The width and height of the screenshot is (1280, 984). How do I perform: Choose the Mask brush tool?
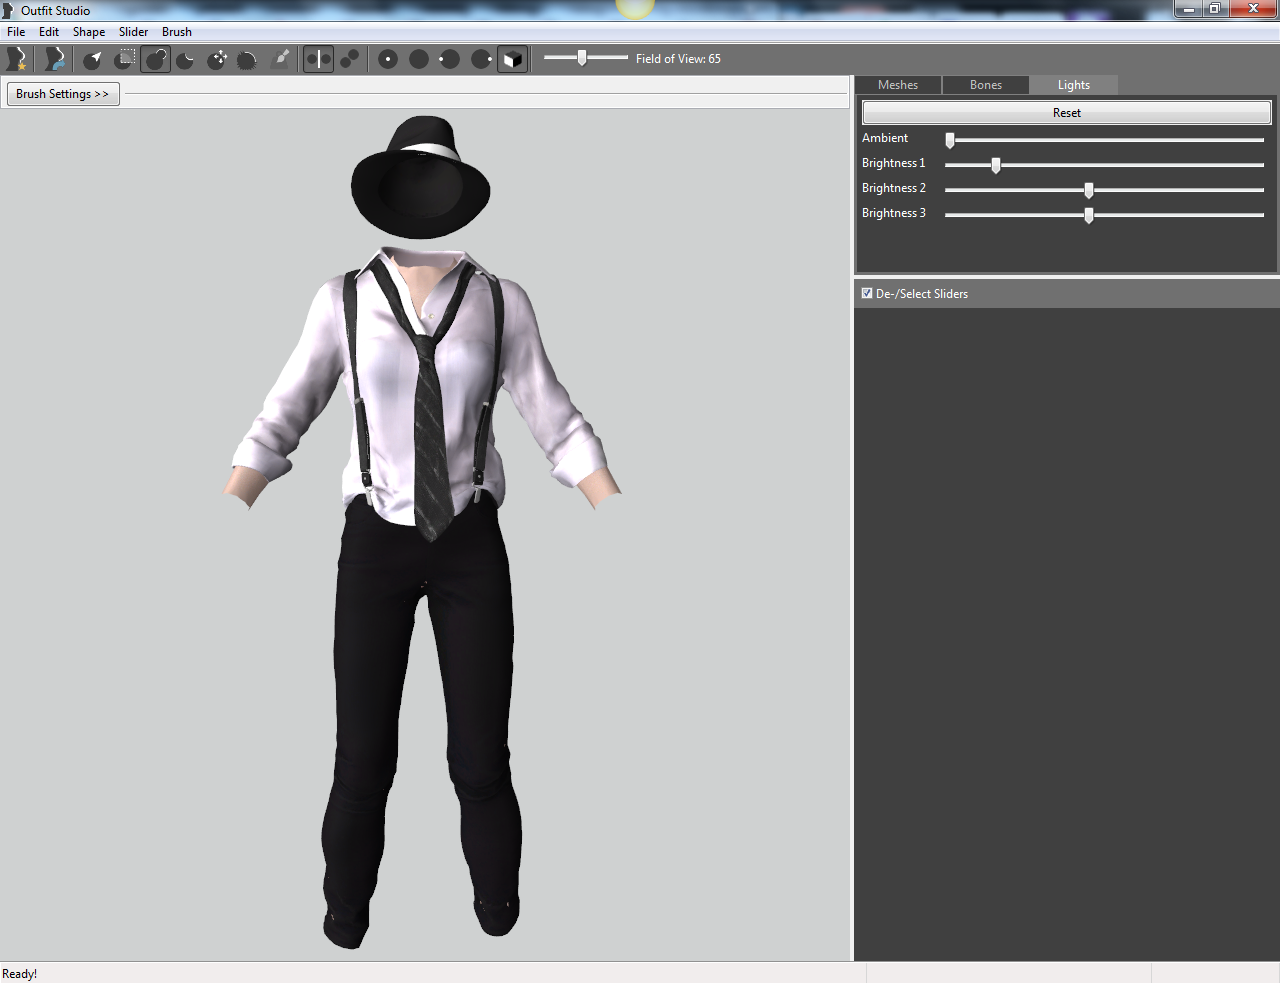pyautogui.click(x=124, y=59)
